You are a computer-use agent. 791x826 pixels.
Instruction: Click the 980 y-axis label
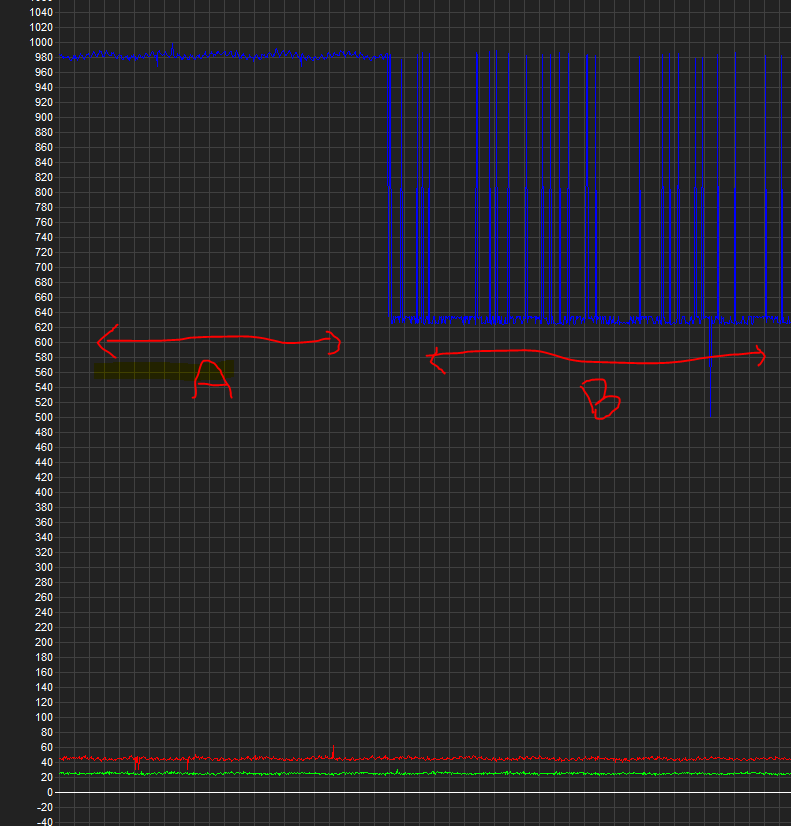(44, 57)
